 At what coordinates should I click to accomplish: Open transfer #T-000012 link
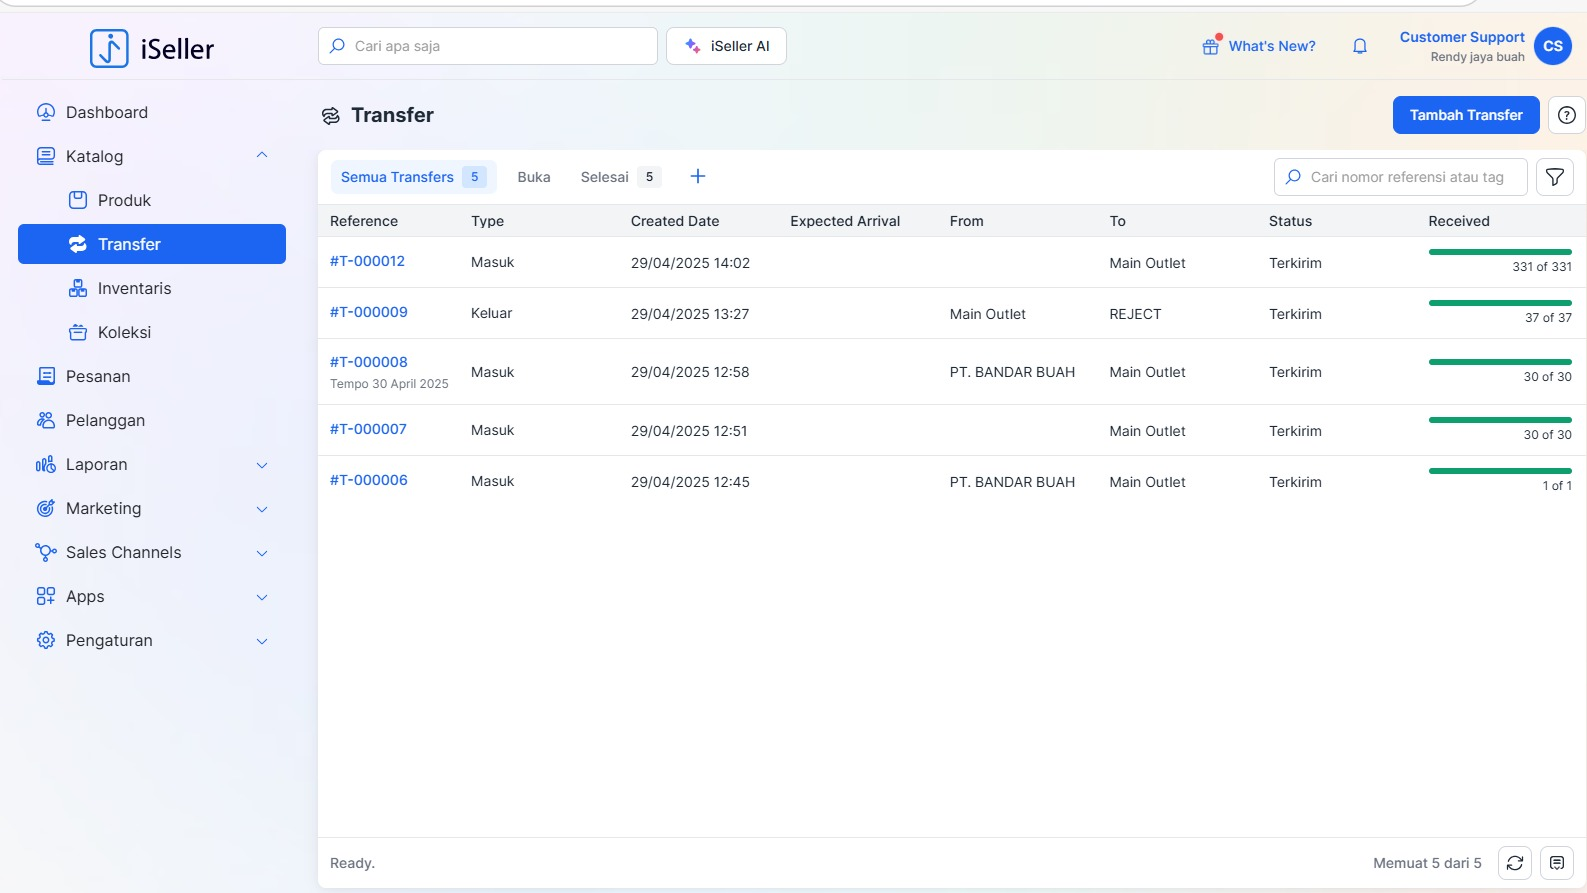[367, 261]
